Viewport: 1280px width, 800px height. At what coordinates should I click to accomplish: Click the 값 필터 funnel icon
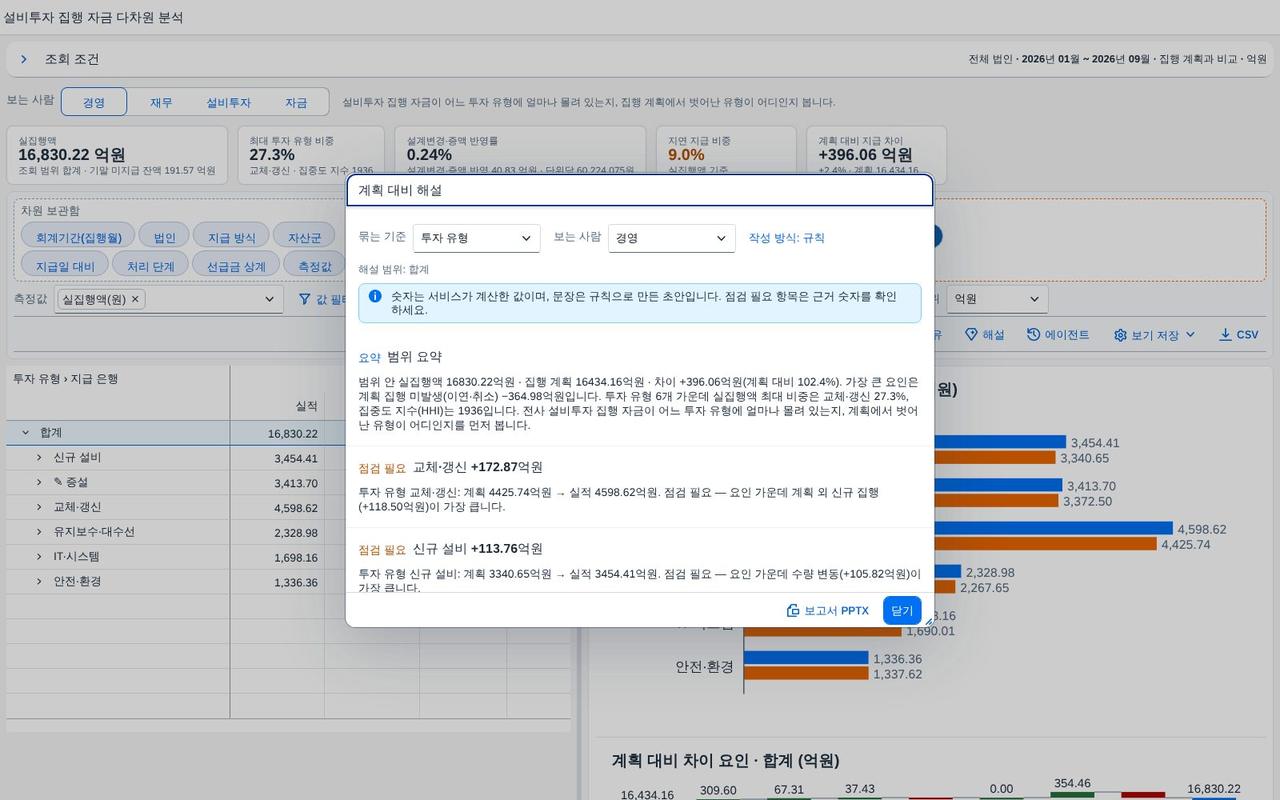tap(305, 298)
